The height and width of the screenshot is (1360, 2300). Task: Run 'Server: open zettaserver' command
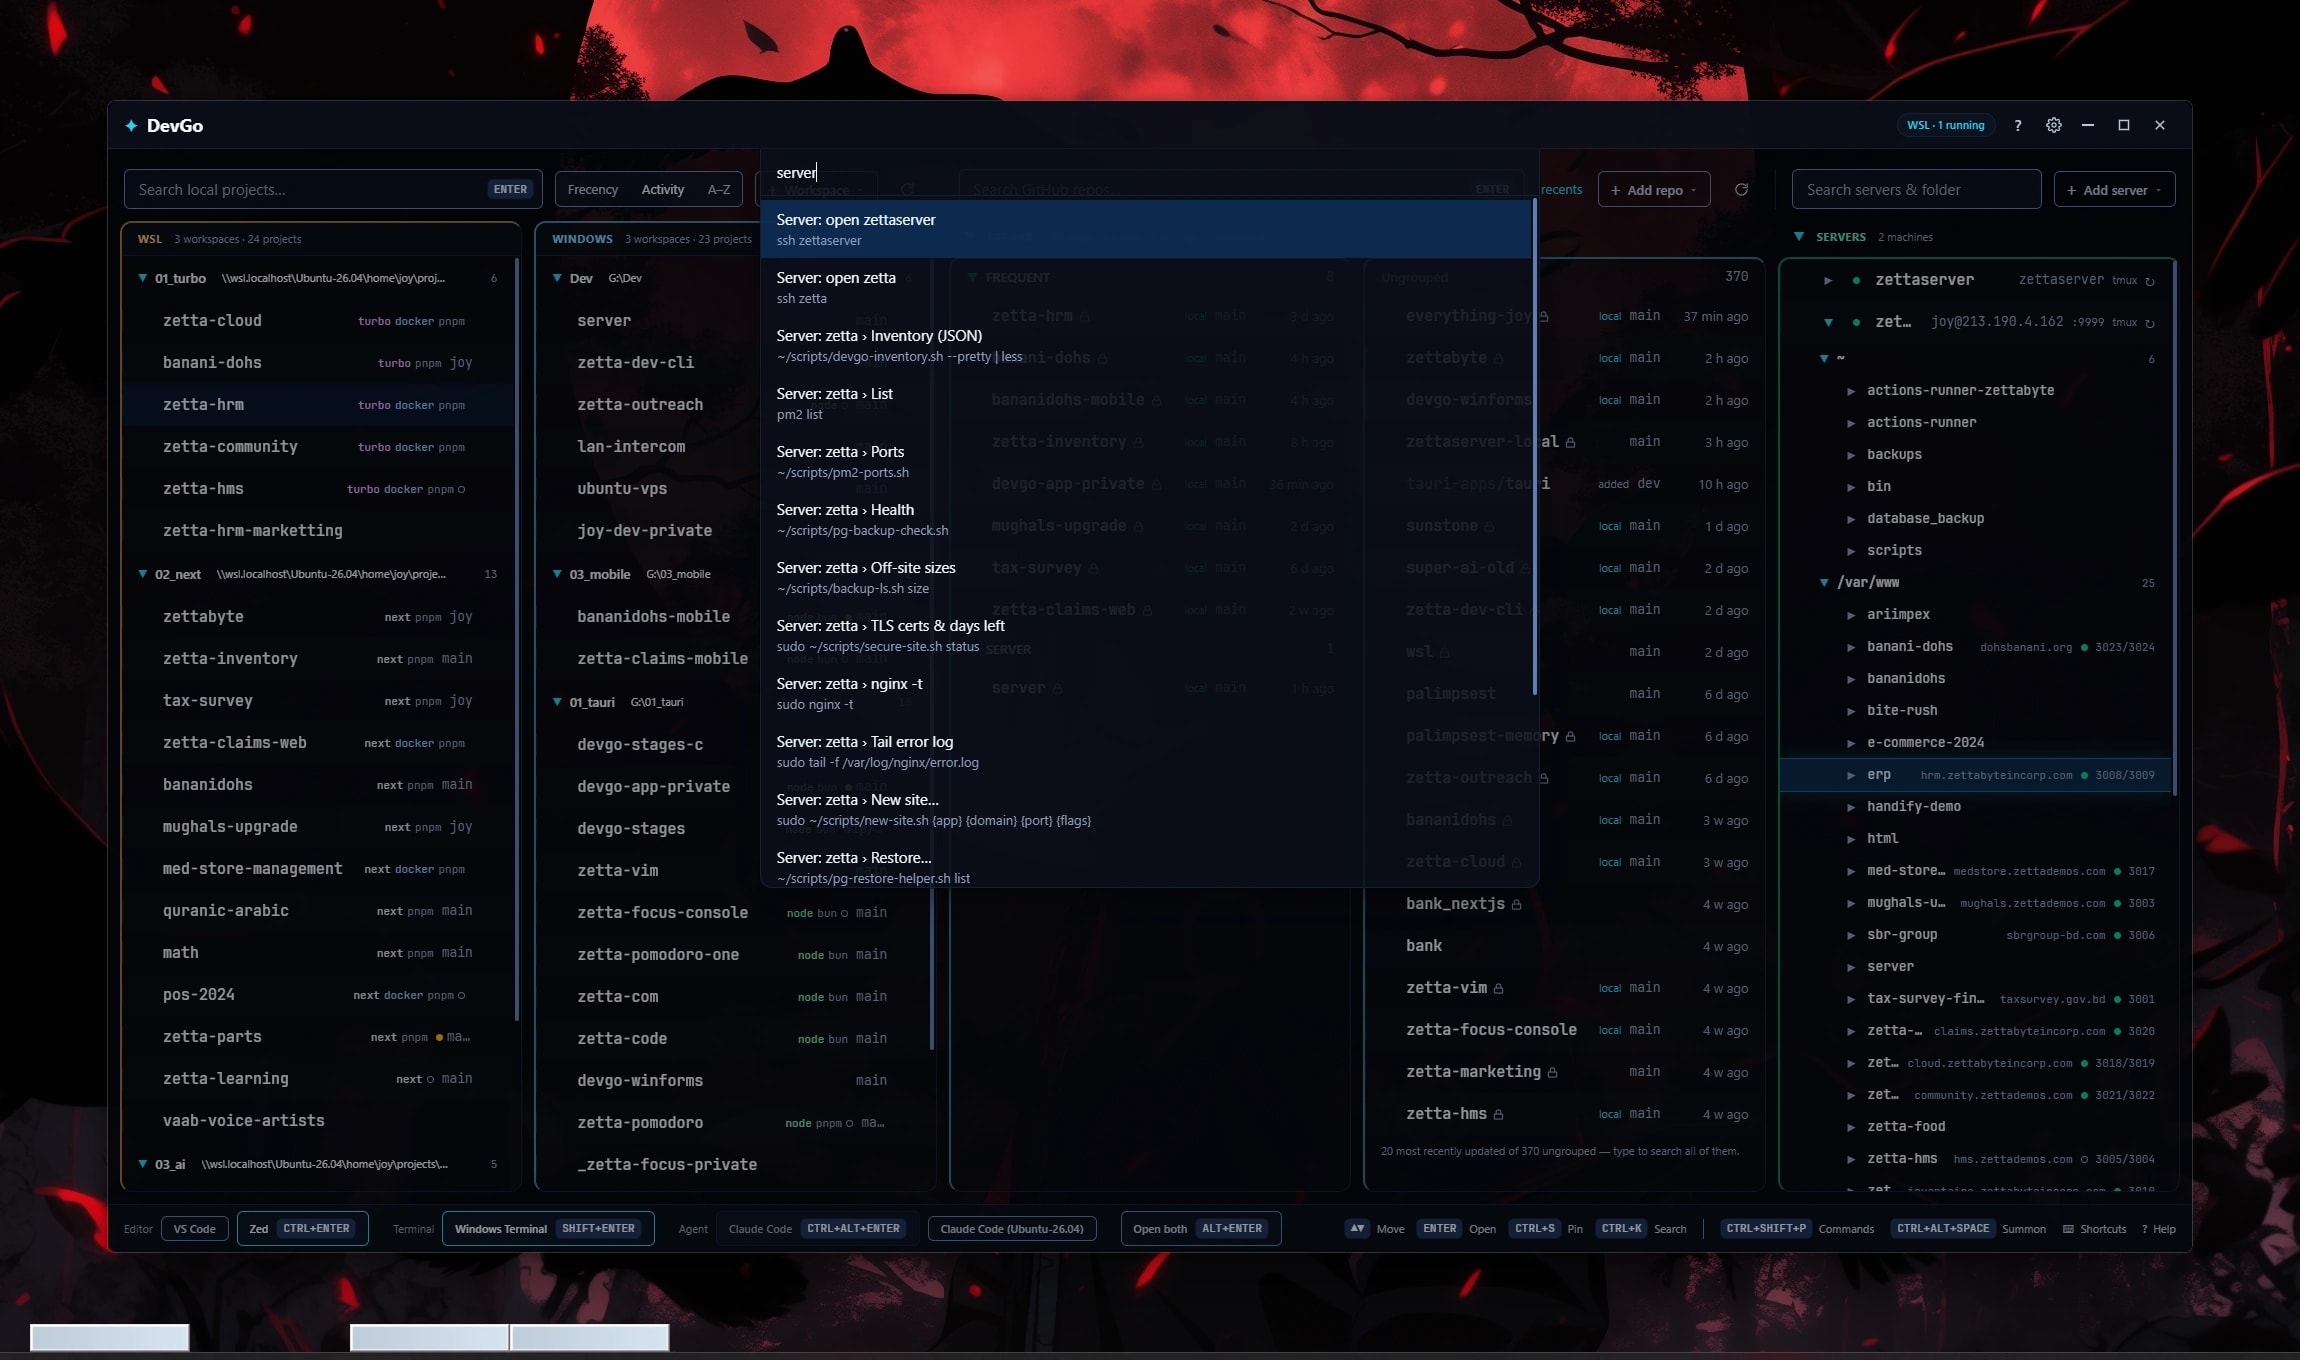pyautogui.click(x=1146, y=229)
